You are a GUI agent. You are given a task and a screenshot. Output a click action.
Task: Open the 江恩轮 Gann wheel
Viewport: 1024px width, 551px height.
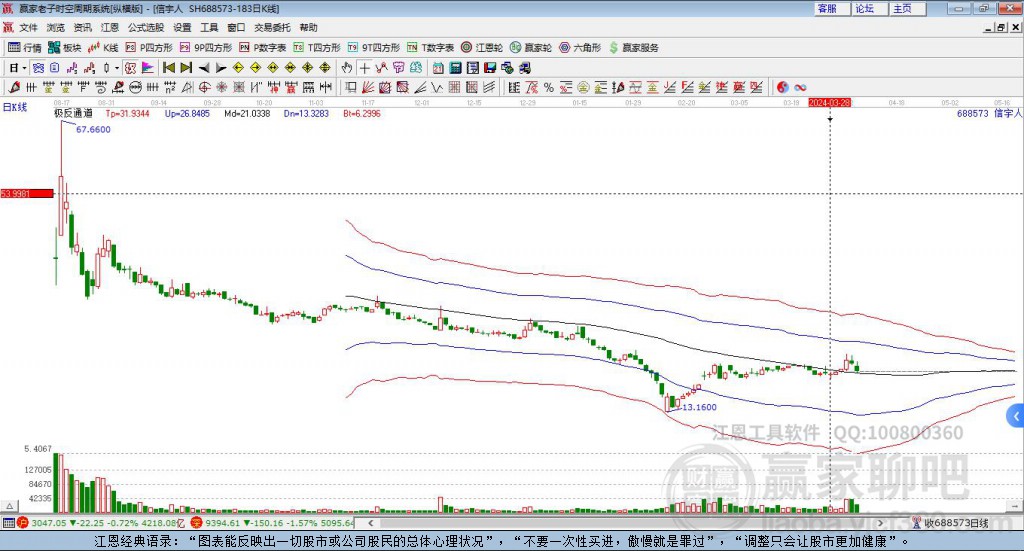click(482, 48)
